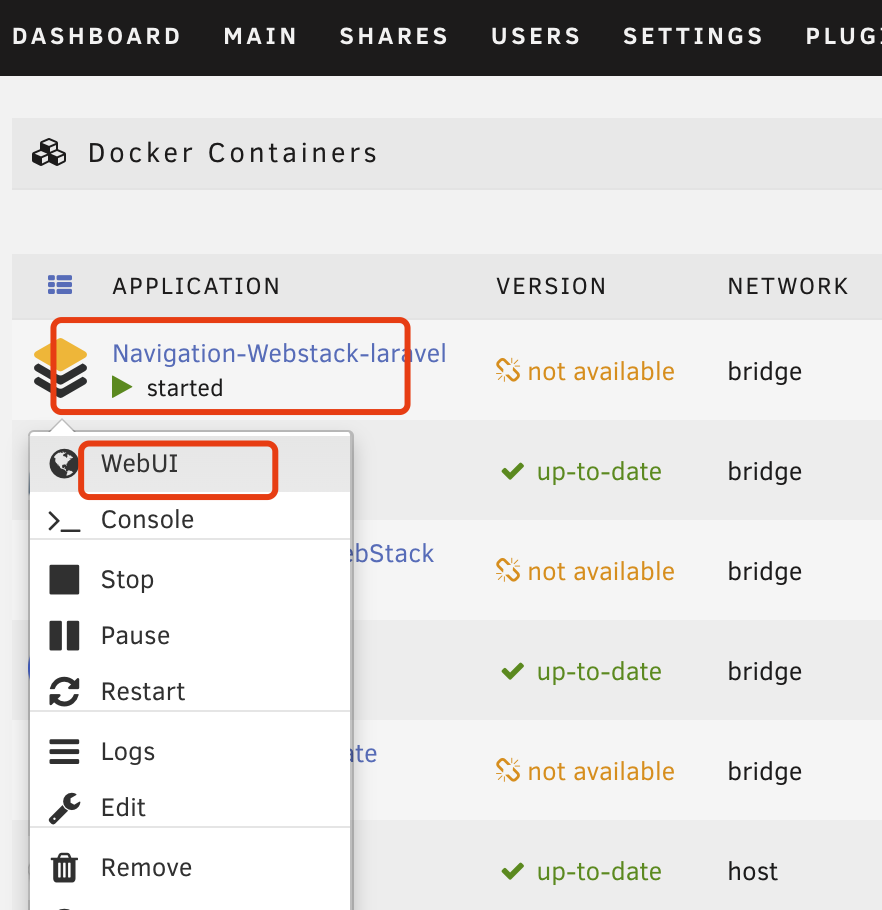The height and width of the screenshot is (910, 882).
Task: Click the Navigation-Webstack-laravel container icon
Action: coord(60,367)
